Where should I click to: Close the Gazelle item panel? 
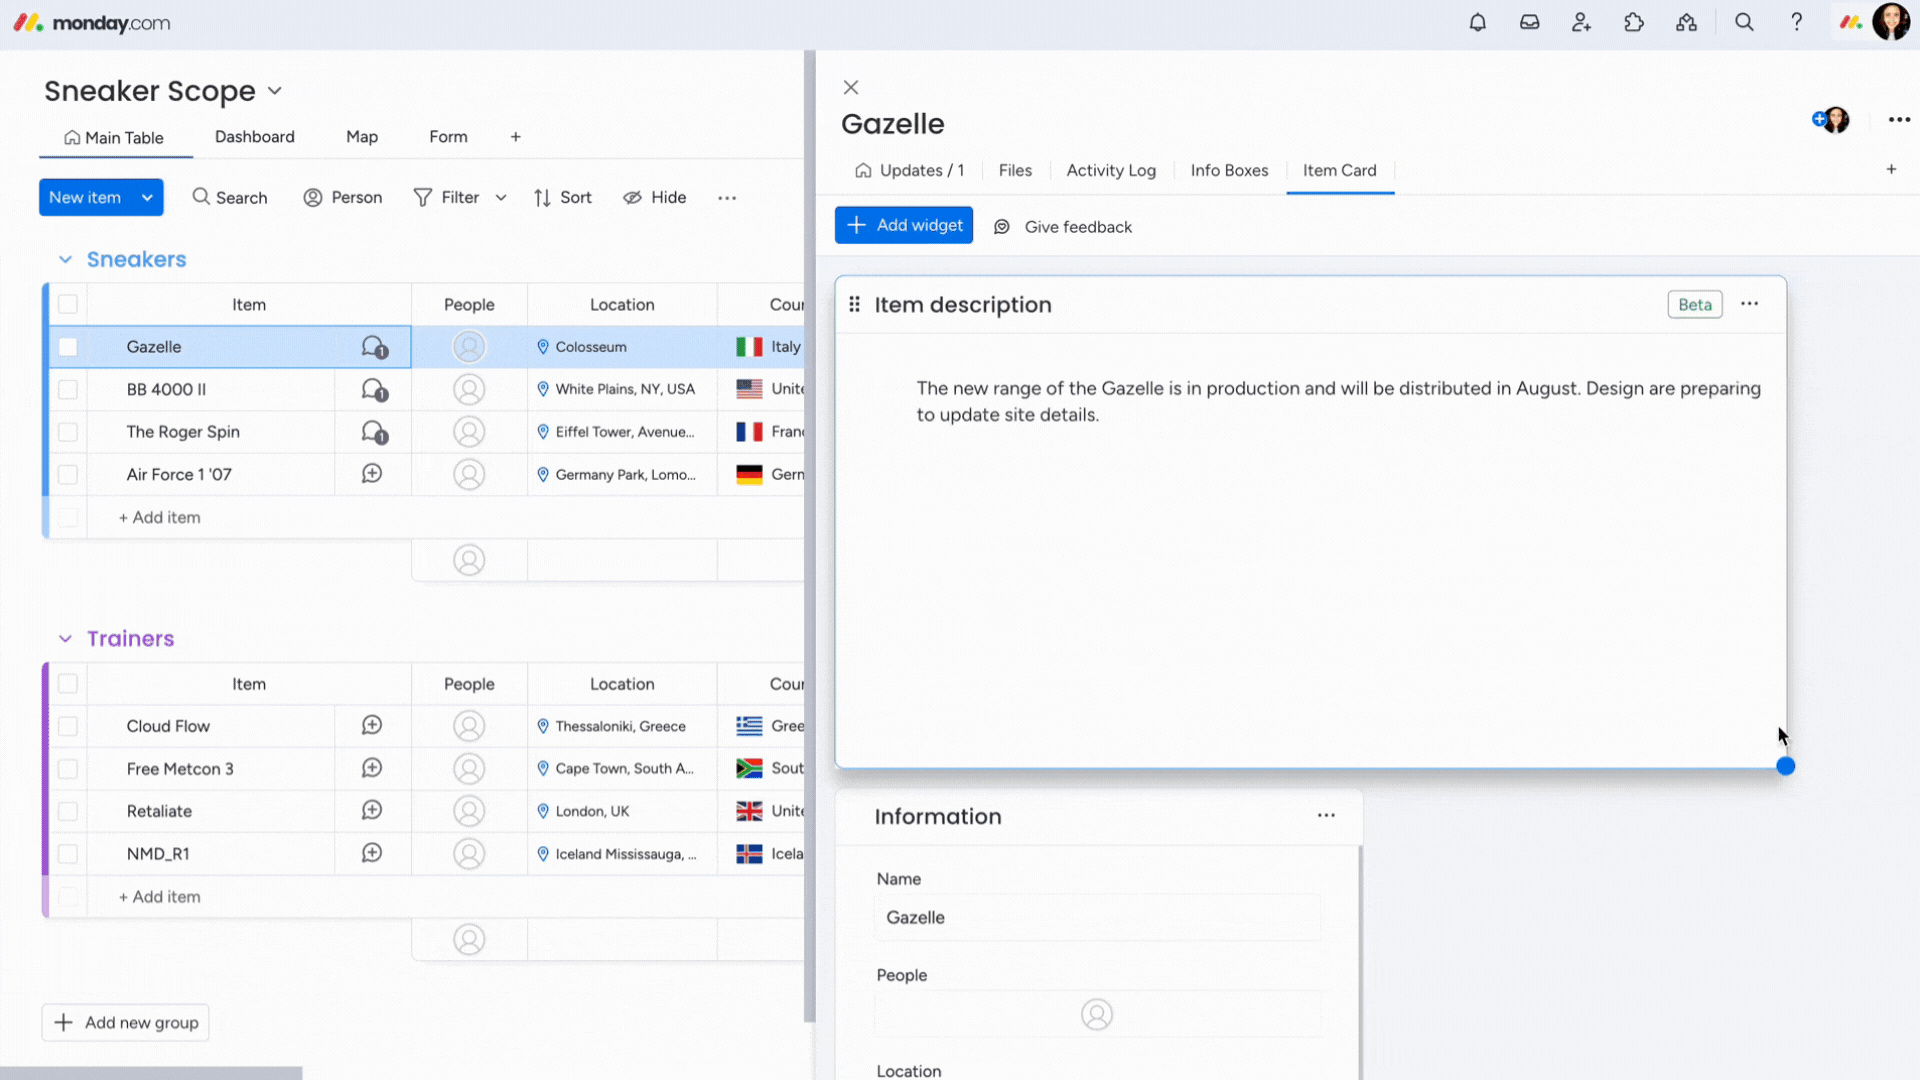[851, 87]
